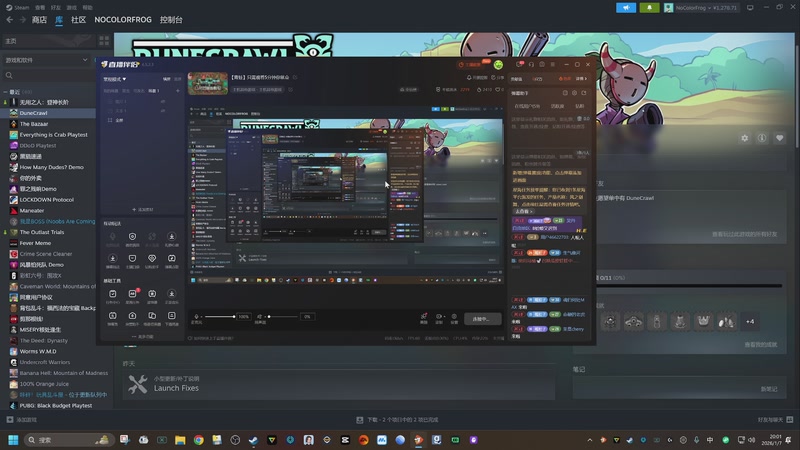Image resolution: width=800 pixels, height=450 pixels.
Task: Toggle visibility of second source in scene list
Action: [163, 111]
